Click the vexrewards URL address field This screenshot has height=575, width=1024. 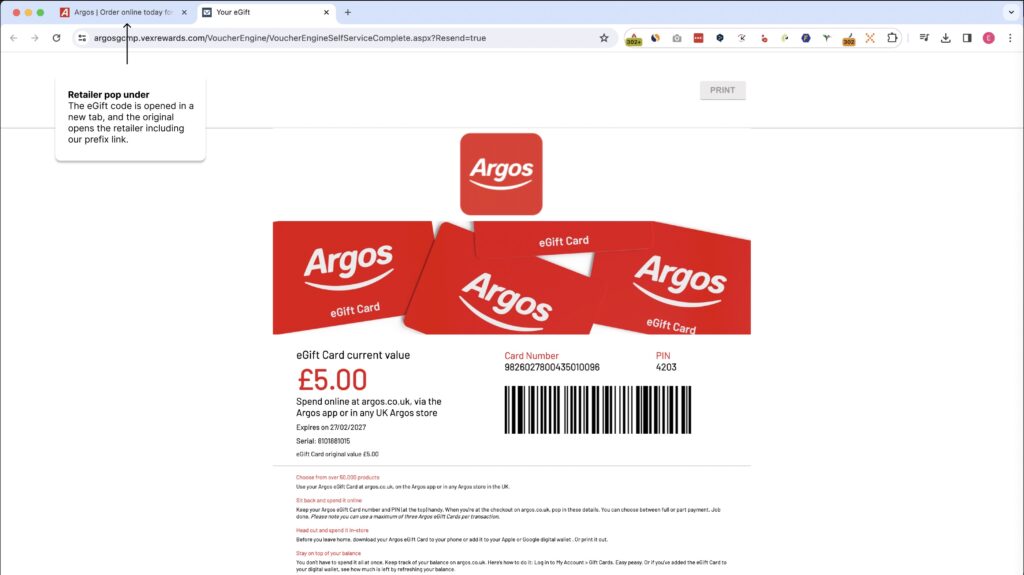340,38
